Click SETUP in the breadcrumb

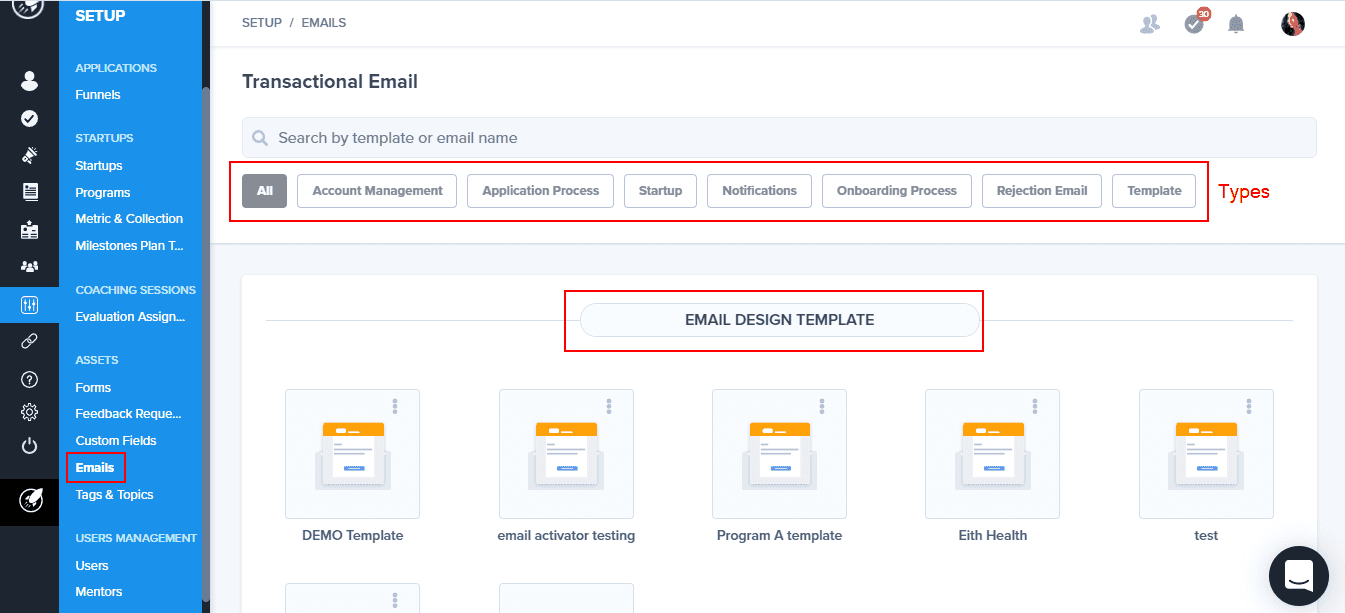pos(262,22)
